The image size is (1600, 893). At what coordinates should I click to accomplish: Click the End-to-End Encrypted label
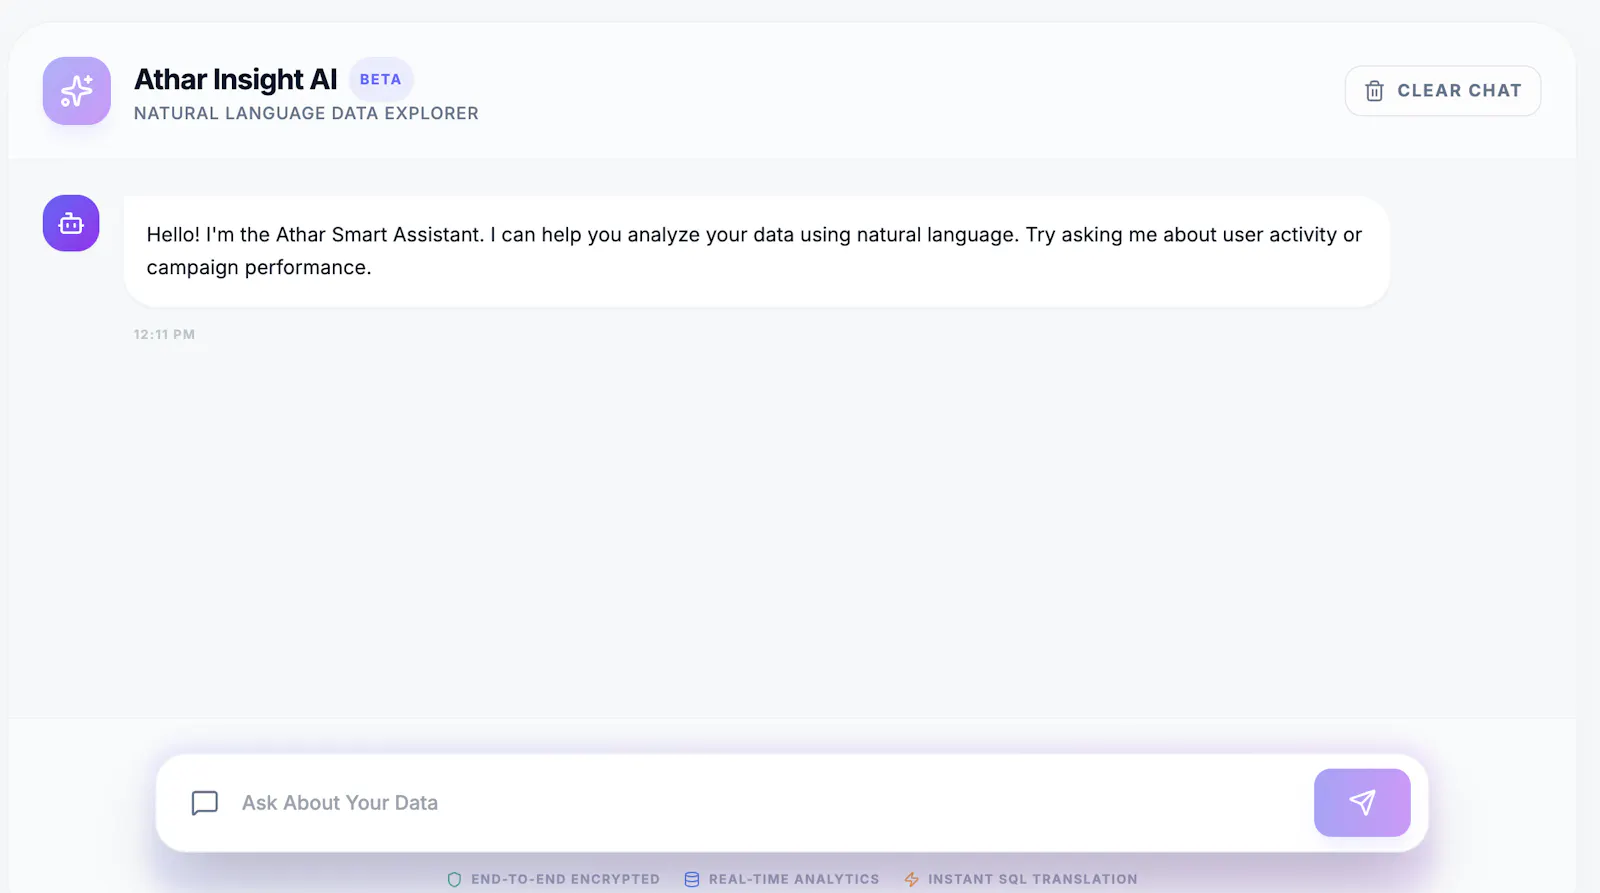pyautogui.click(x=566, y=880)
